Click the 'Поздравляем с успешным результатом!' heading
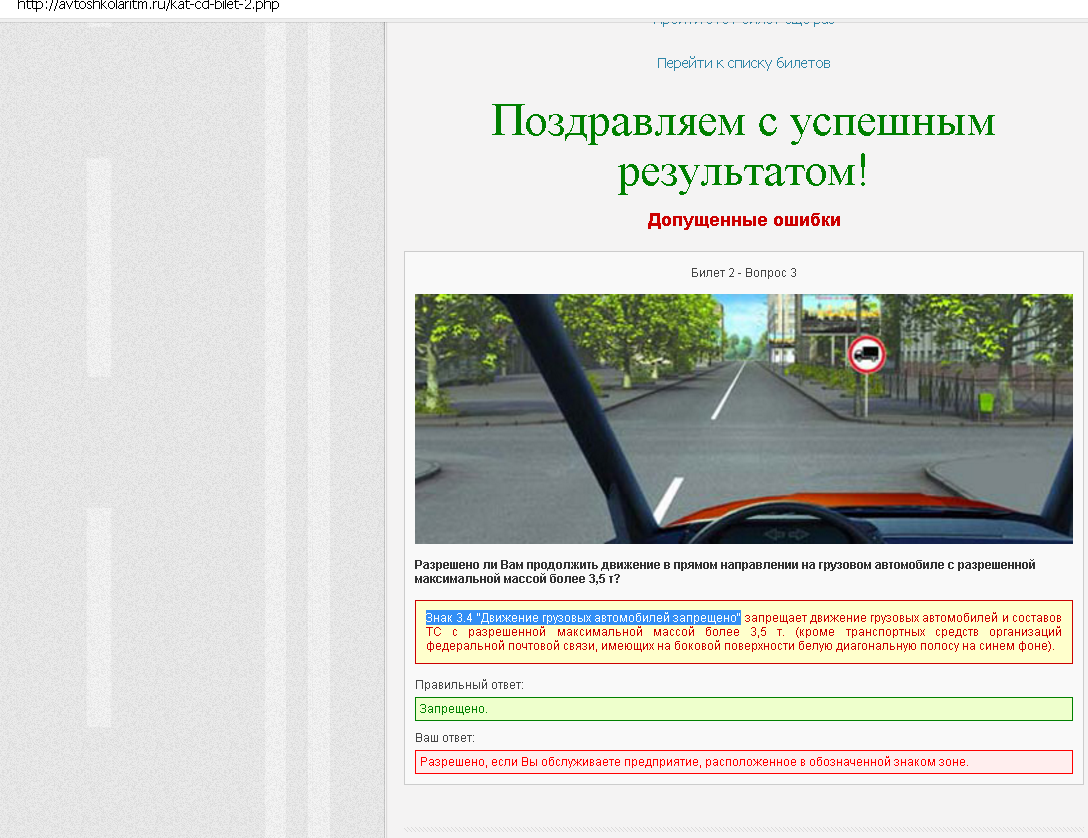Viewport: 1088px width, 838px height. 743,146
